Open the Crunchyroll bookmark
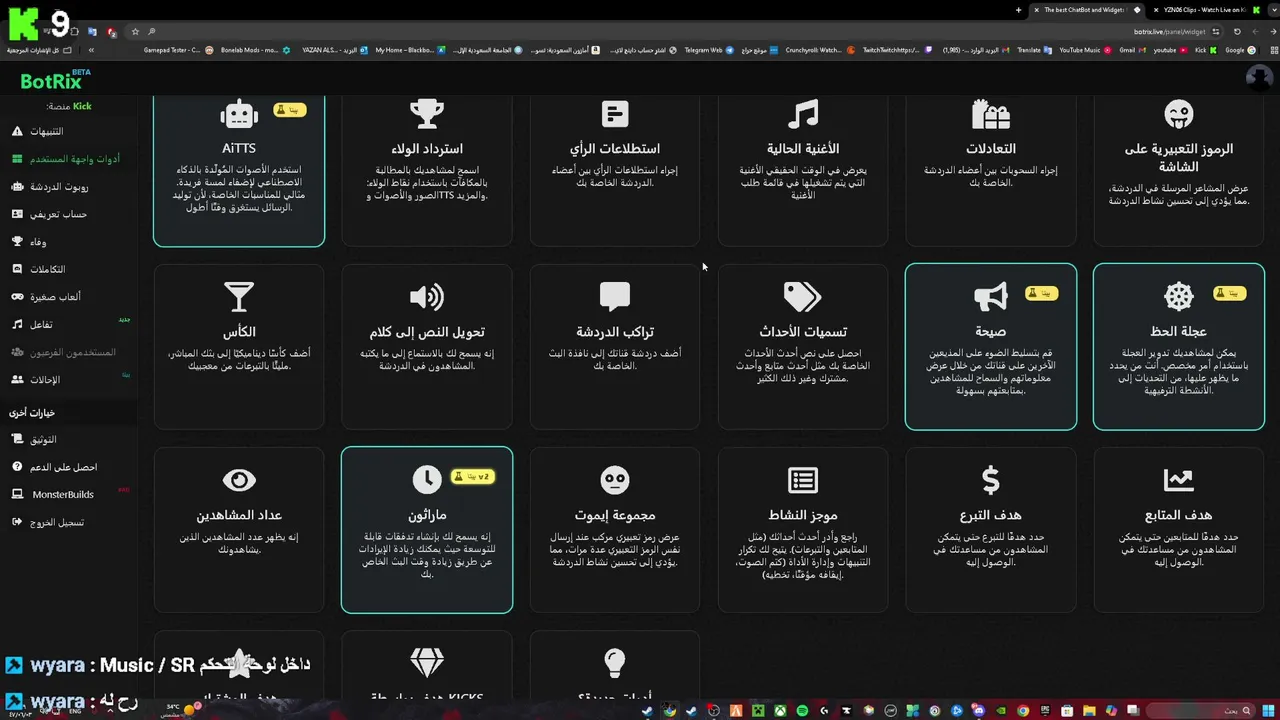Viewport: 1280px width, 720px height. (818, 50)
